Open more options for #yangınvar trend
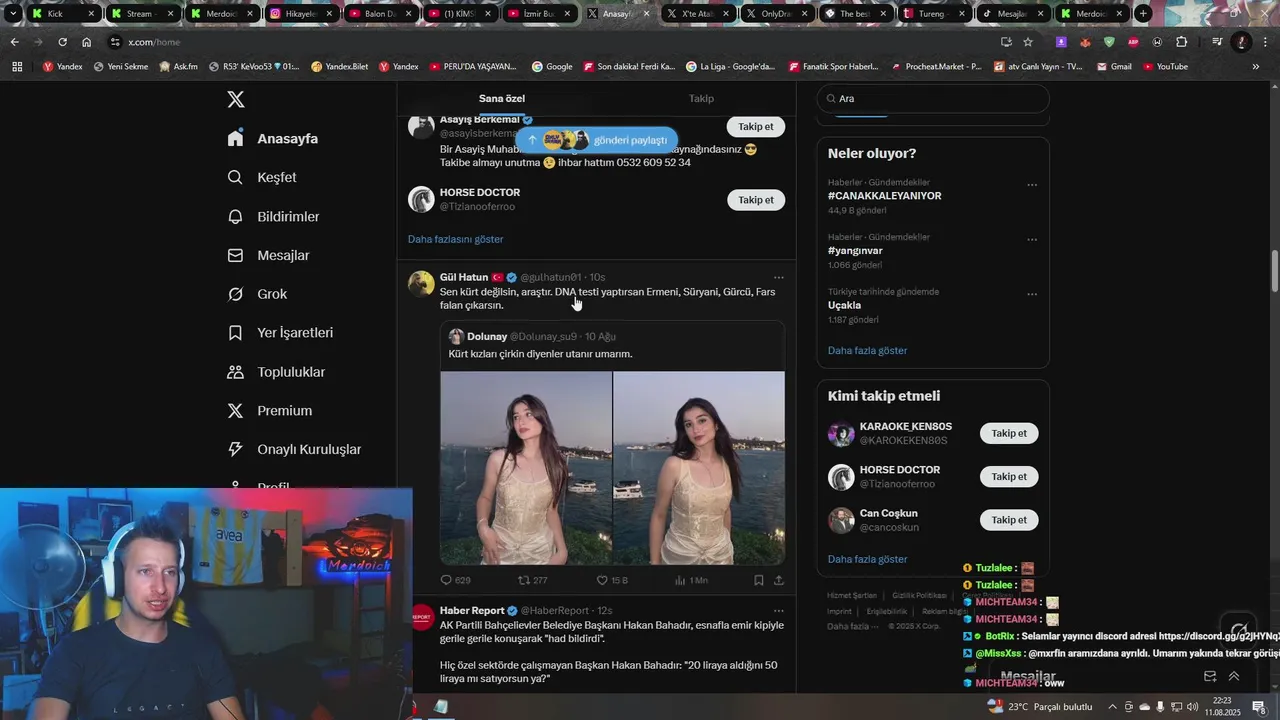This screenshot has width=1280, height=720. coord(1032,240)
